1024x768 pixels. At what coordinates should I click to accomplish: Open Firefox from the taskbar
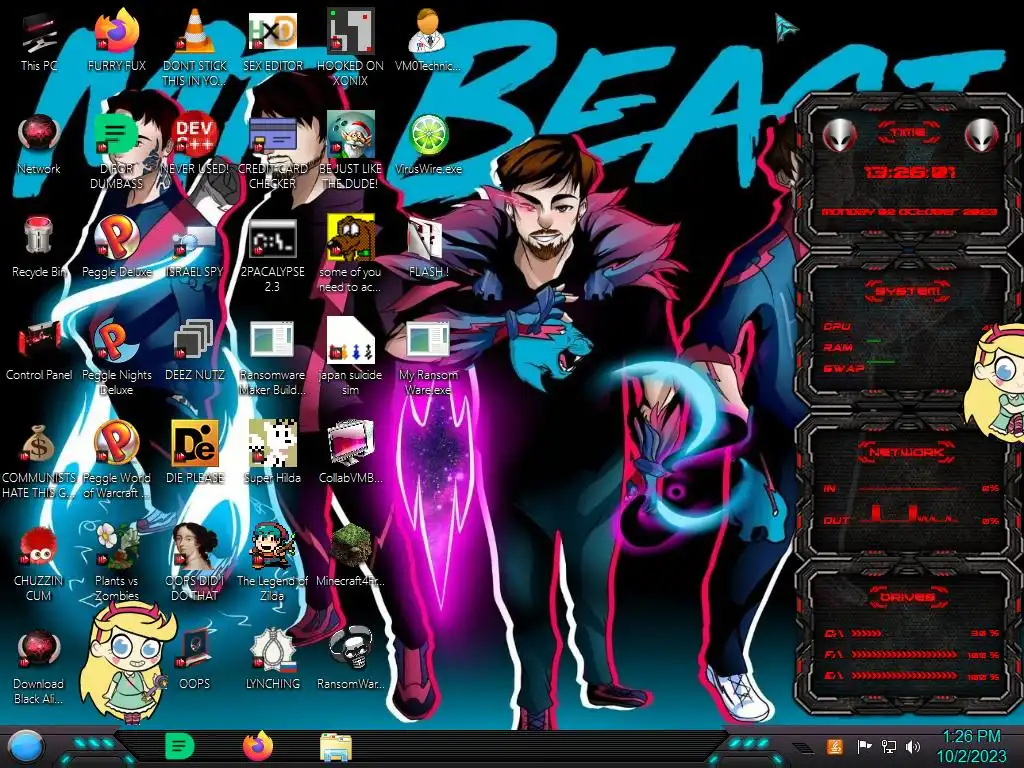coord(258,746)
